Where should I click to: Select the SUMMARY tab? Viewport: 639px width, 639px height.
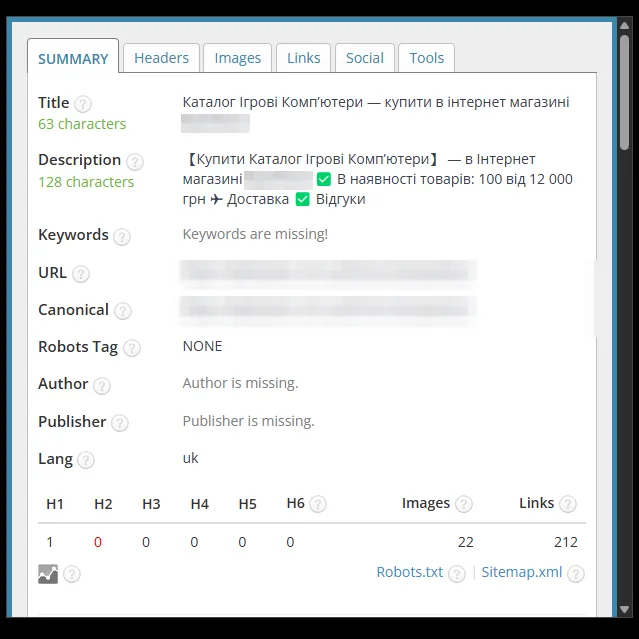pyautogui.click(x=73, y=57)
